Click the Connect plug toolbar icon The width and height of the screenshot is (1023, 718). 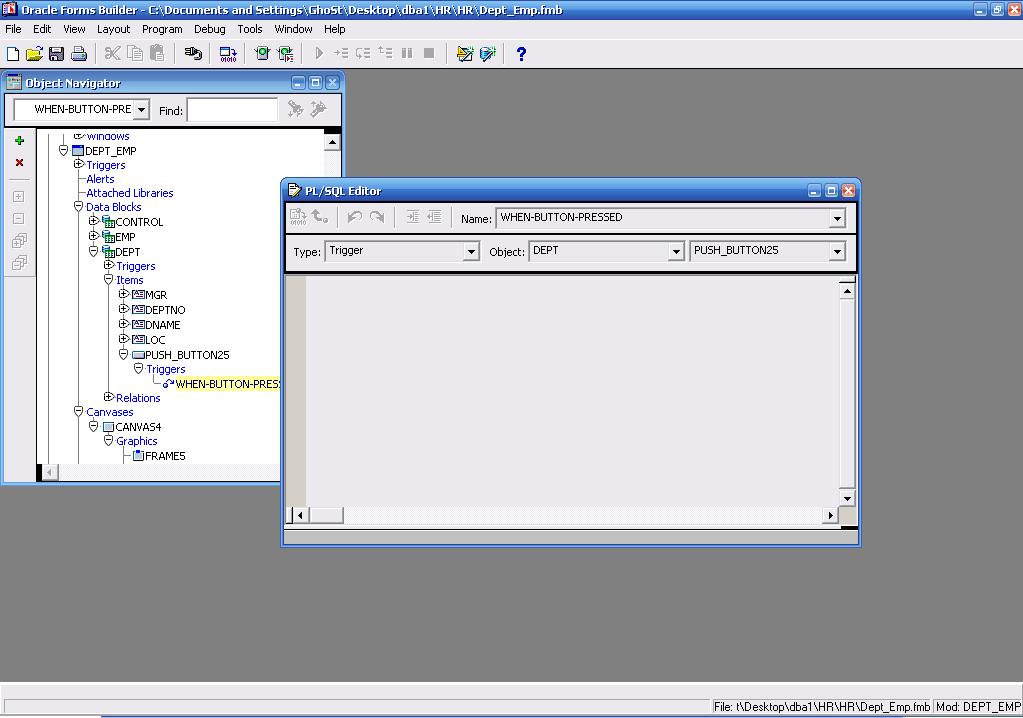click(193, 54)
